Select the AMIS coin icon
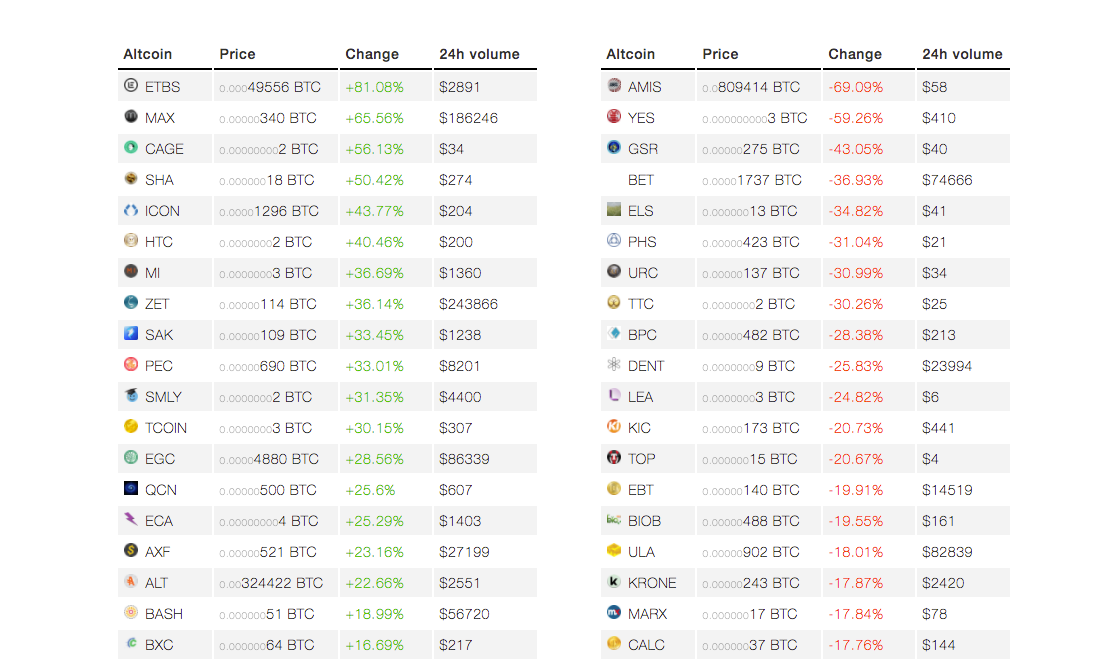 [x=613, y=86]
